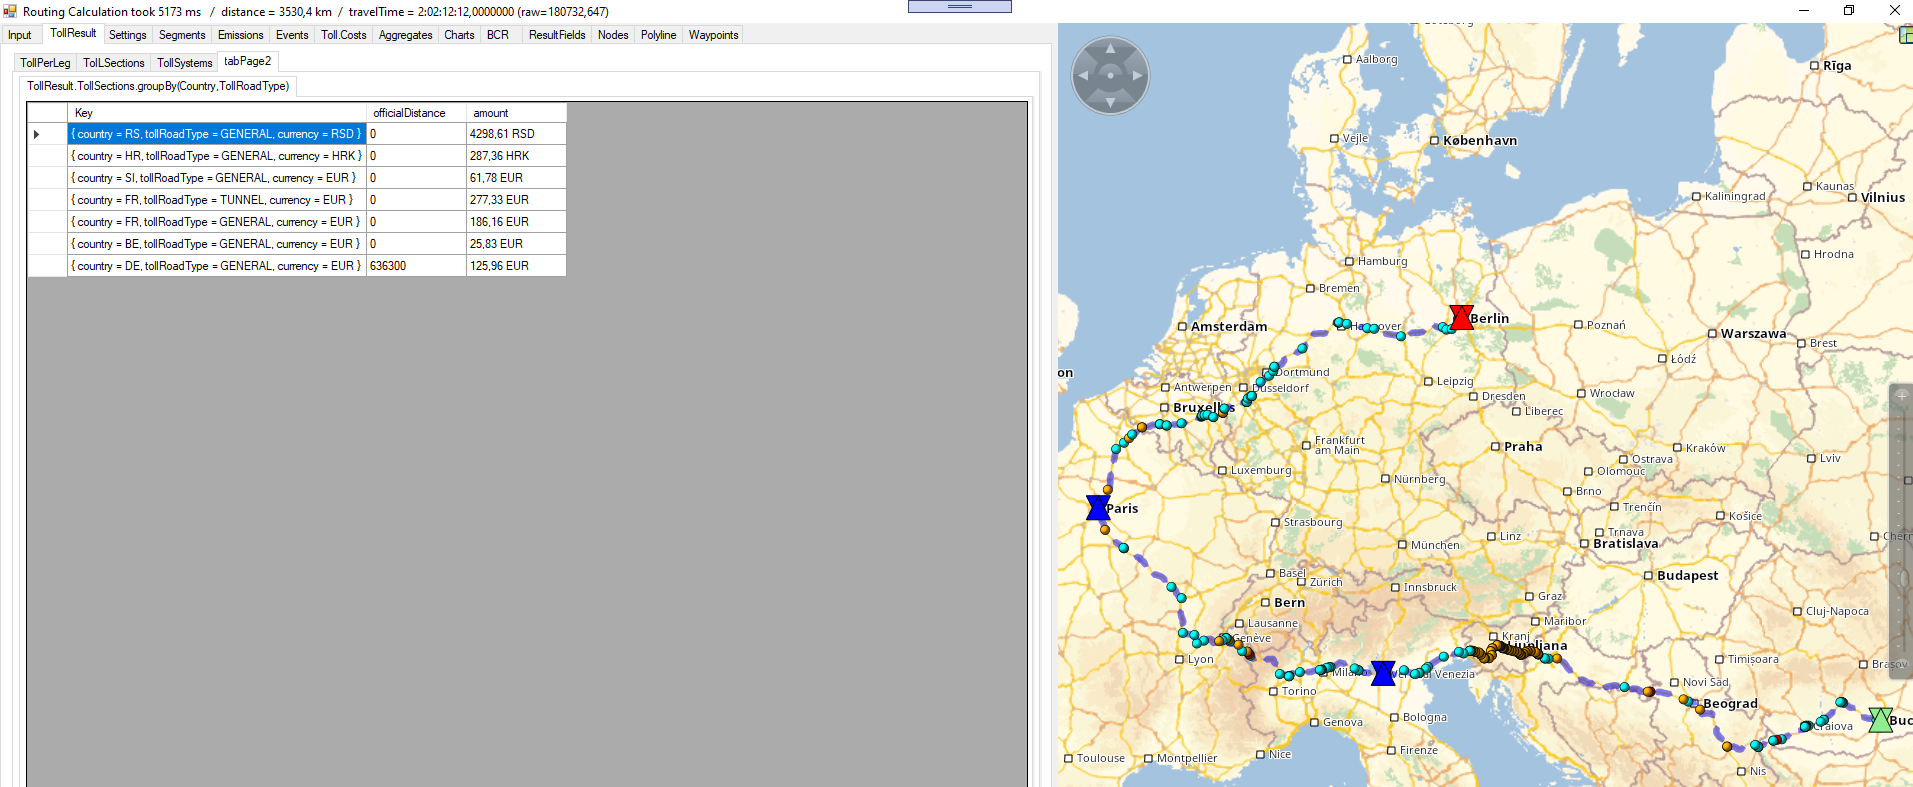
Task: Select the FR TUNNEL amount cell
Action: [x=515, y=200]
